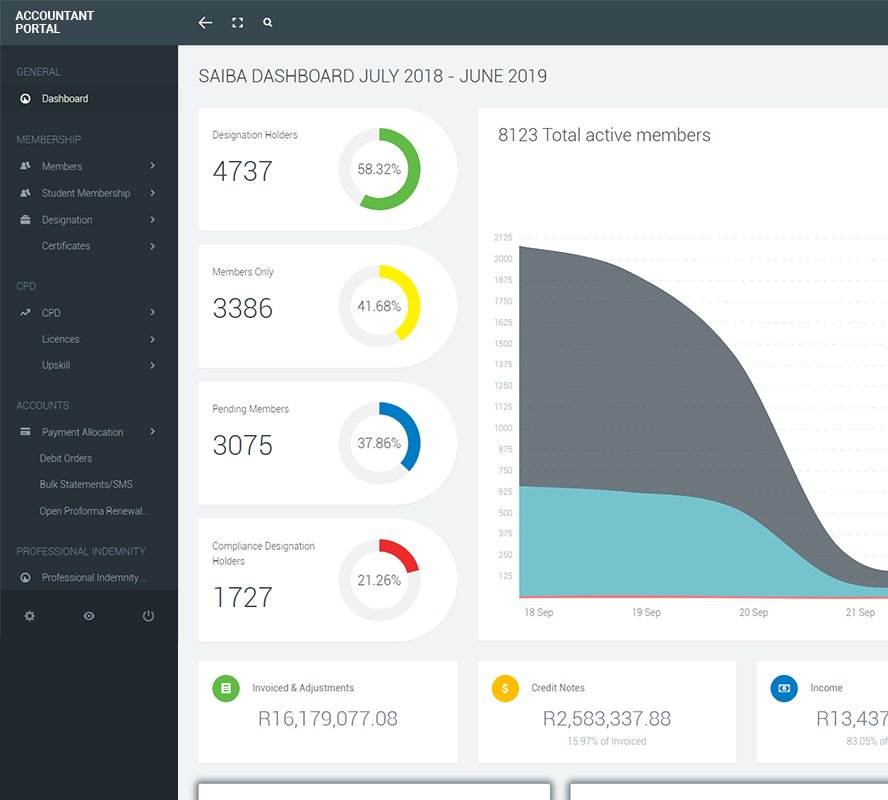The image size is (888, 800).
Task: Expand the Payment Allocation chevron
Action: pos(152,432)
